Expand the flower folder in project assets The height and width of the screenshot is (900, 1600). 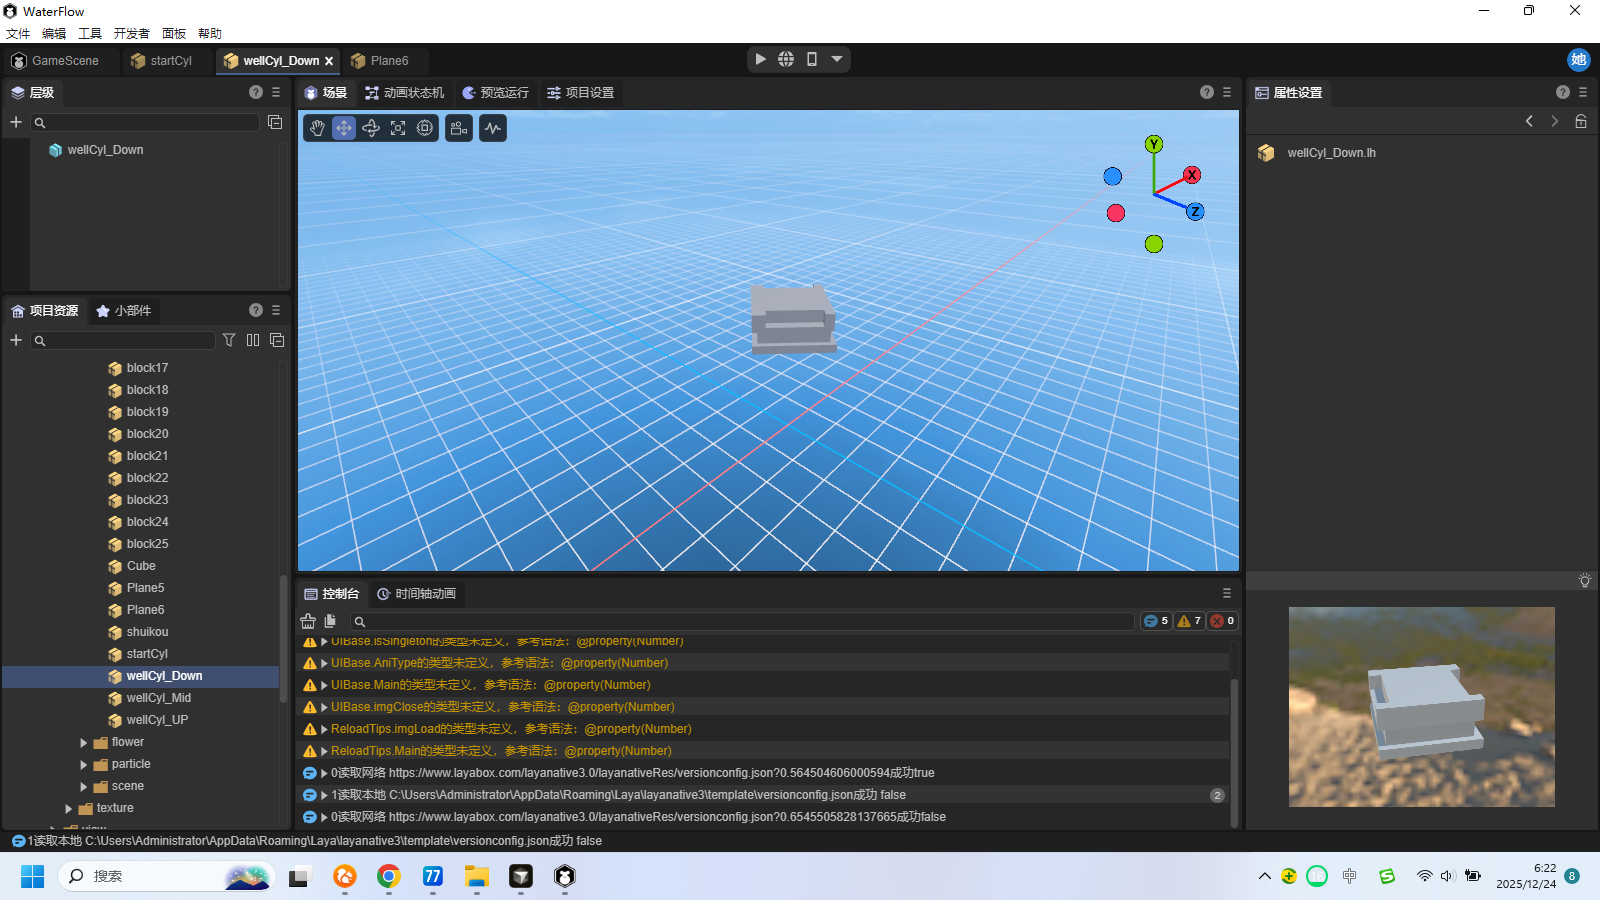coord(84,743)
